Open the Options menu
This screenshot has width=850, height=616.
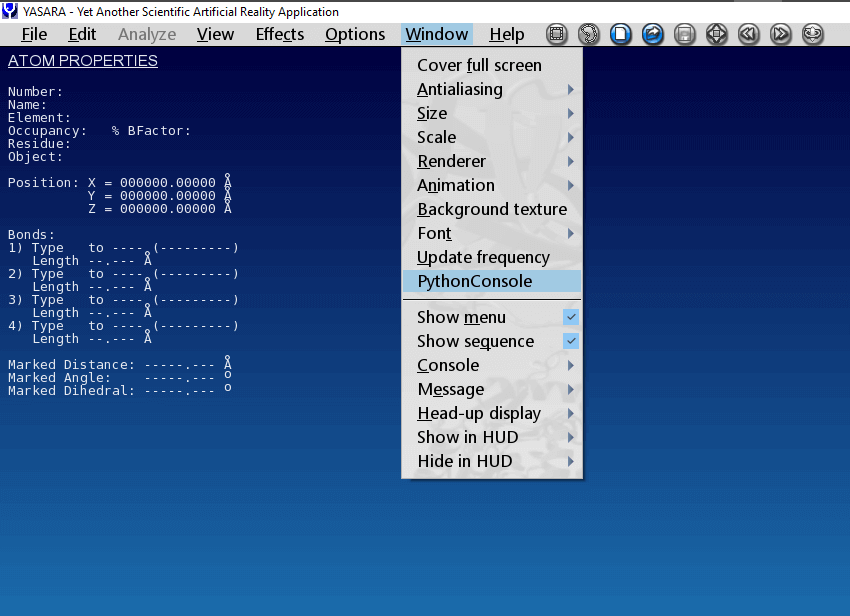tap(355, 34)
